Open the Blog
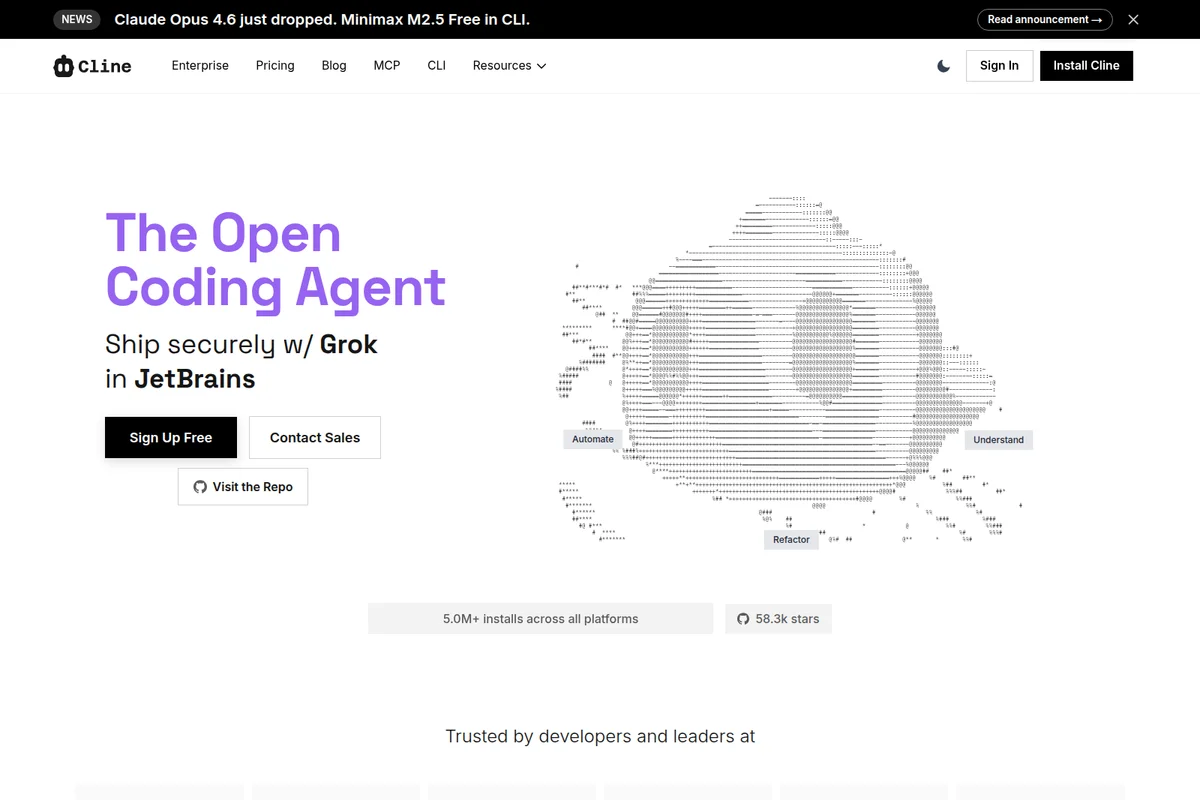Viewport: 1200px width, 800px height. [333, 66]
